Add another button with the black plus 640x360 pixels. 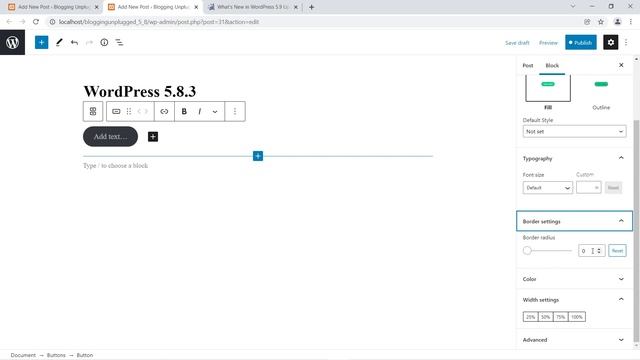click(x=153, y=136)
